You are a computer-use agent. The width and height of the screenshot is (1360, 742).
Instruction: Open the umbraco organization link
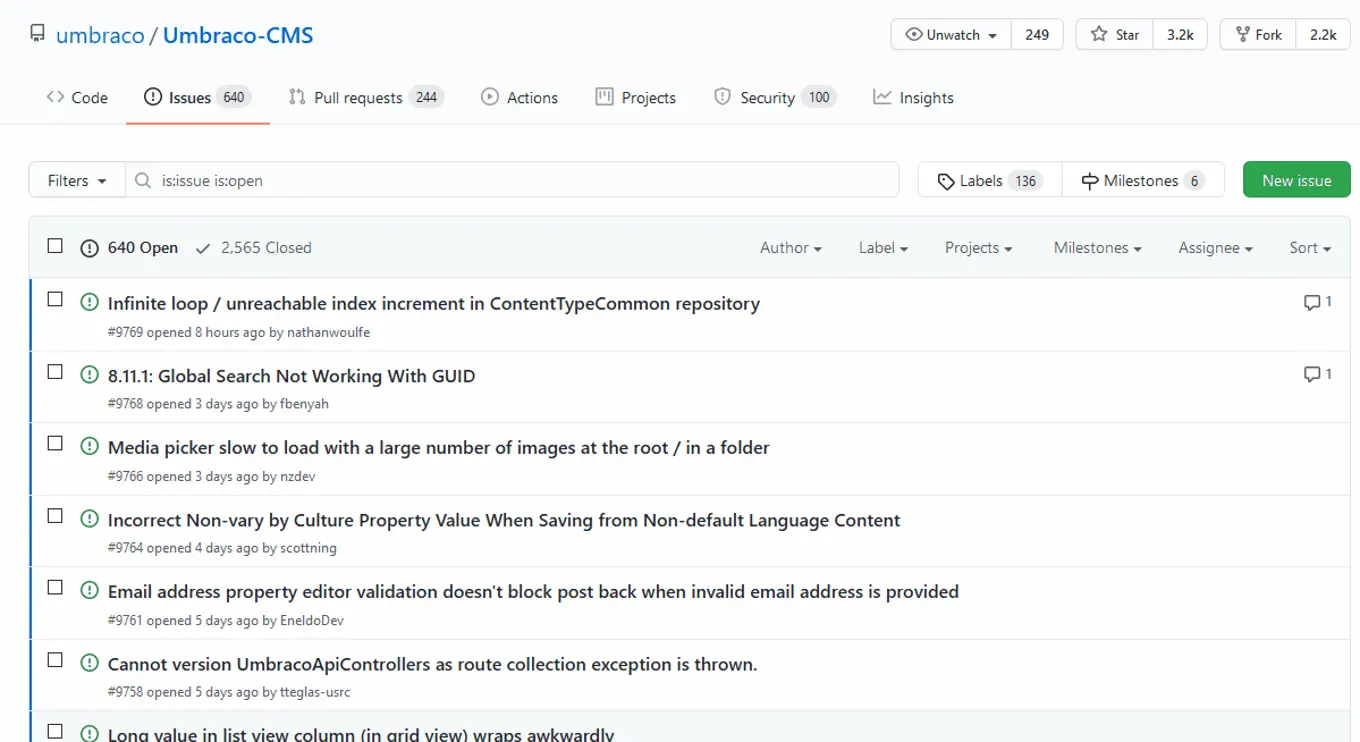tap(100, 35)
